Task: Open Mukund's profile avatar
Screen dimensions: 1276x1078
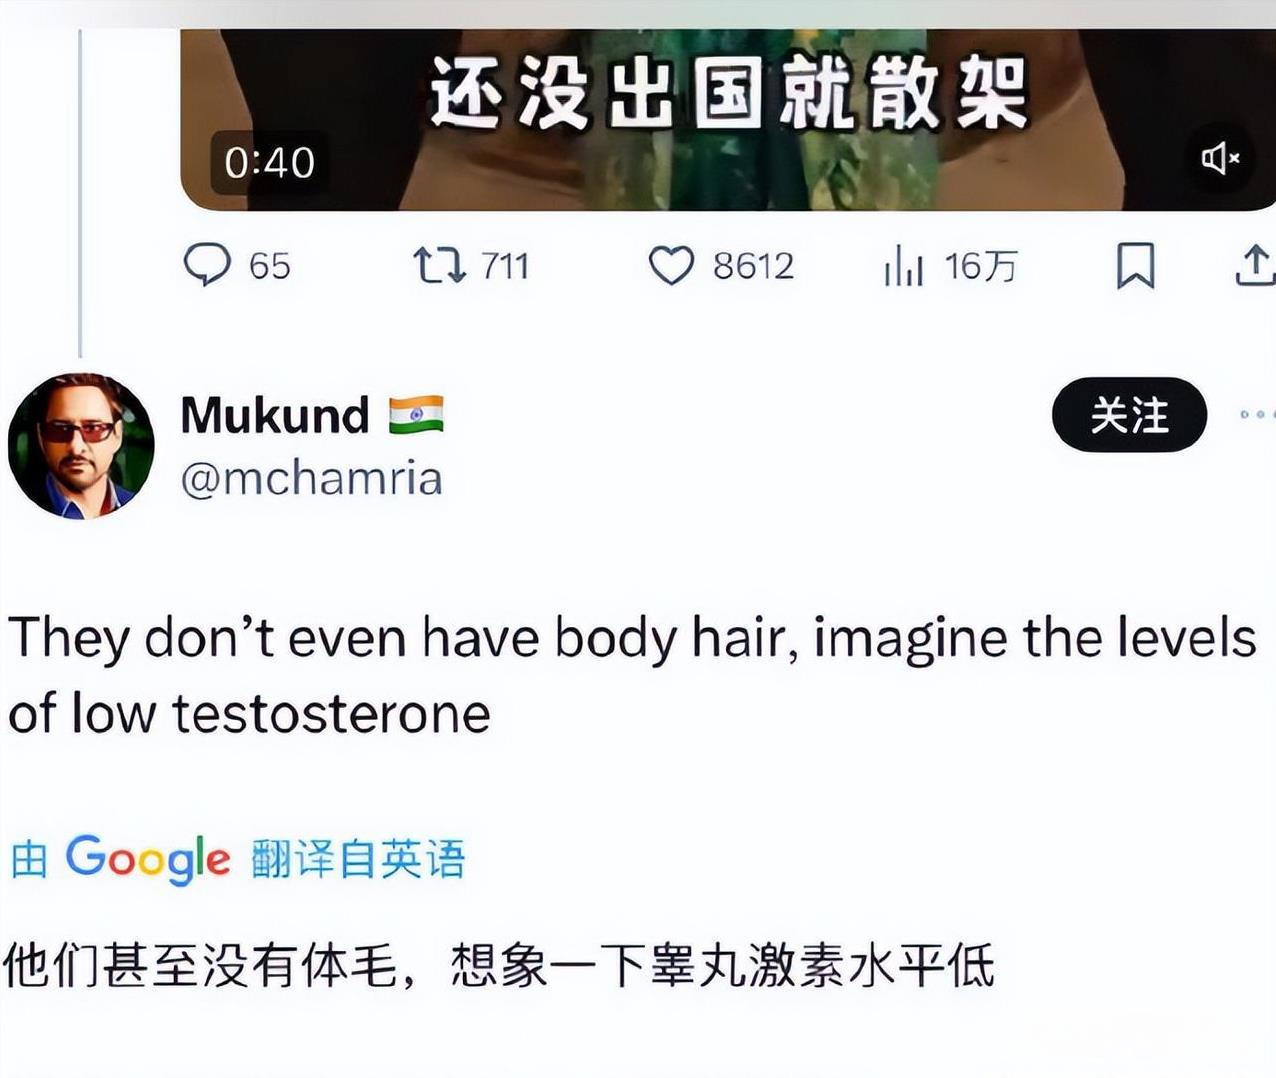Action: (81, 446)
